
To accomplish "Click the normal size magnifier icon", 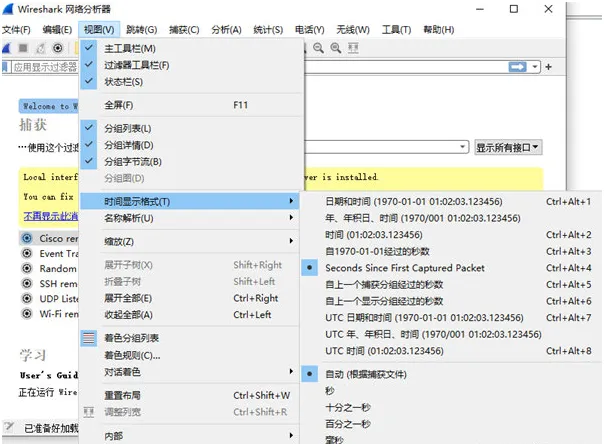I will coord(336,48).
